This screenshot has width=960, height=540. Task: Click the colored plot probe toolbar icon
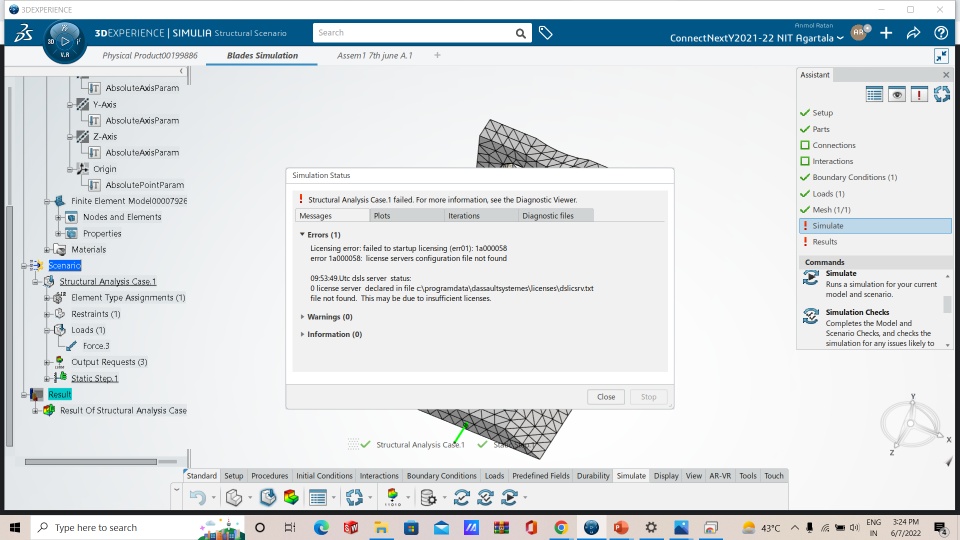coord(392,497)
